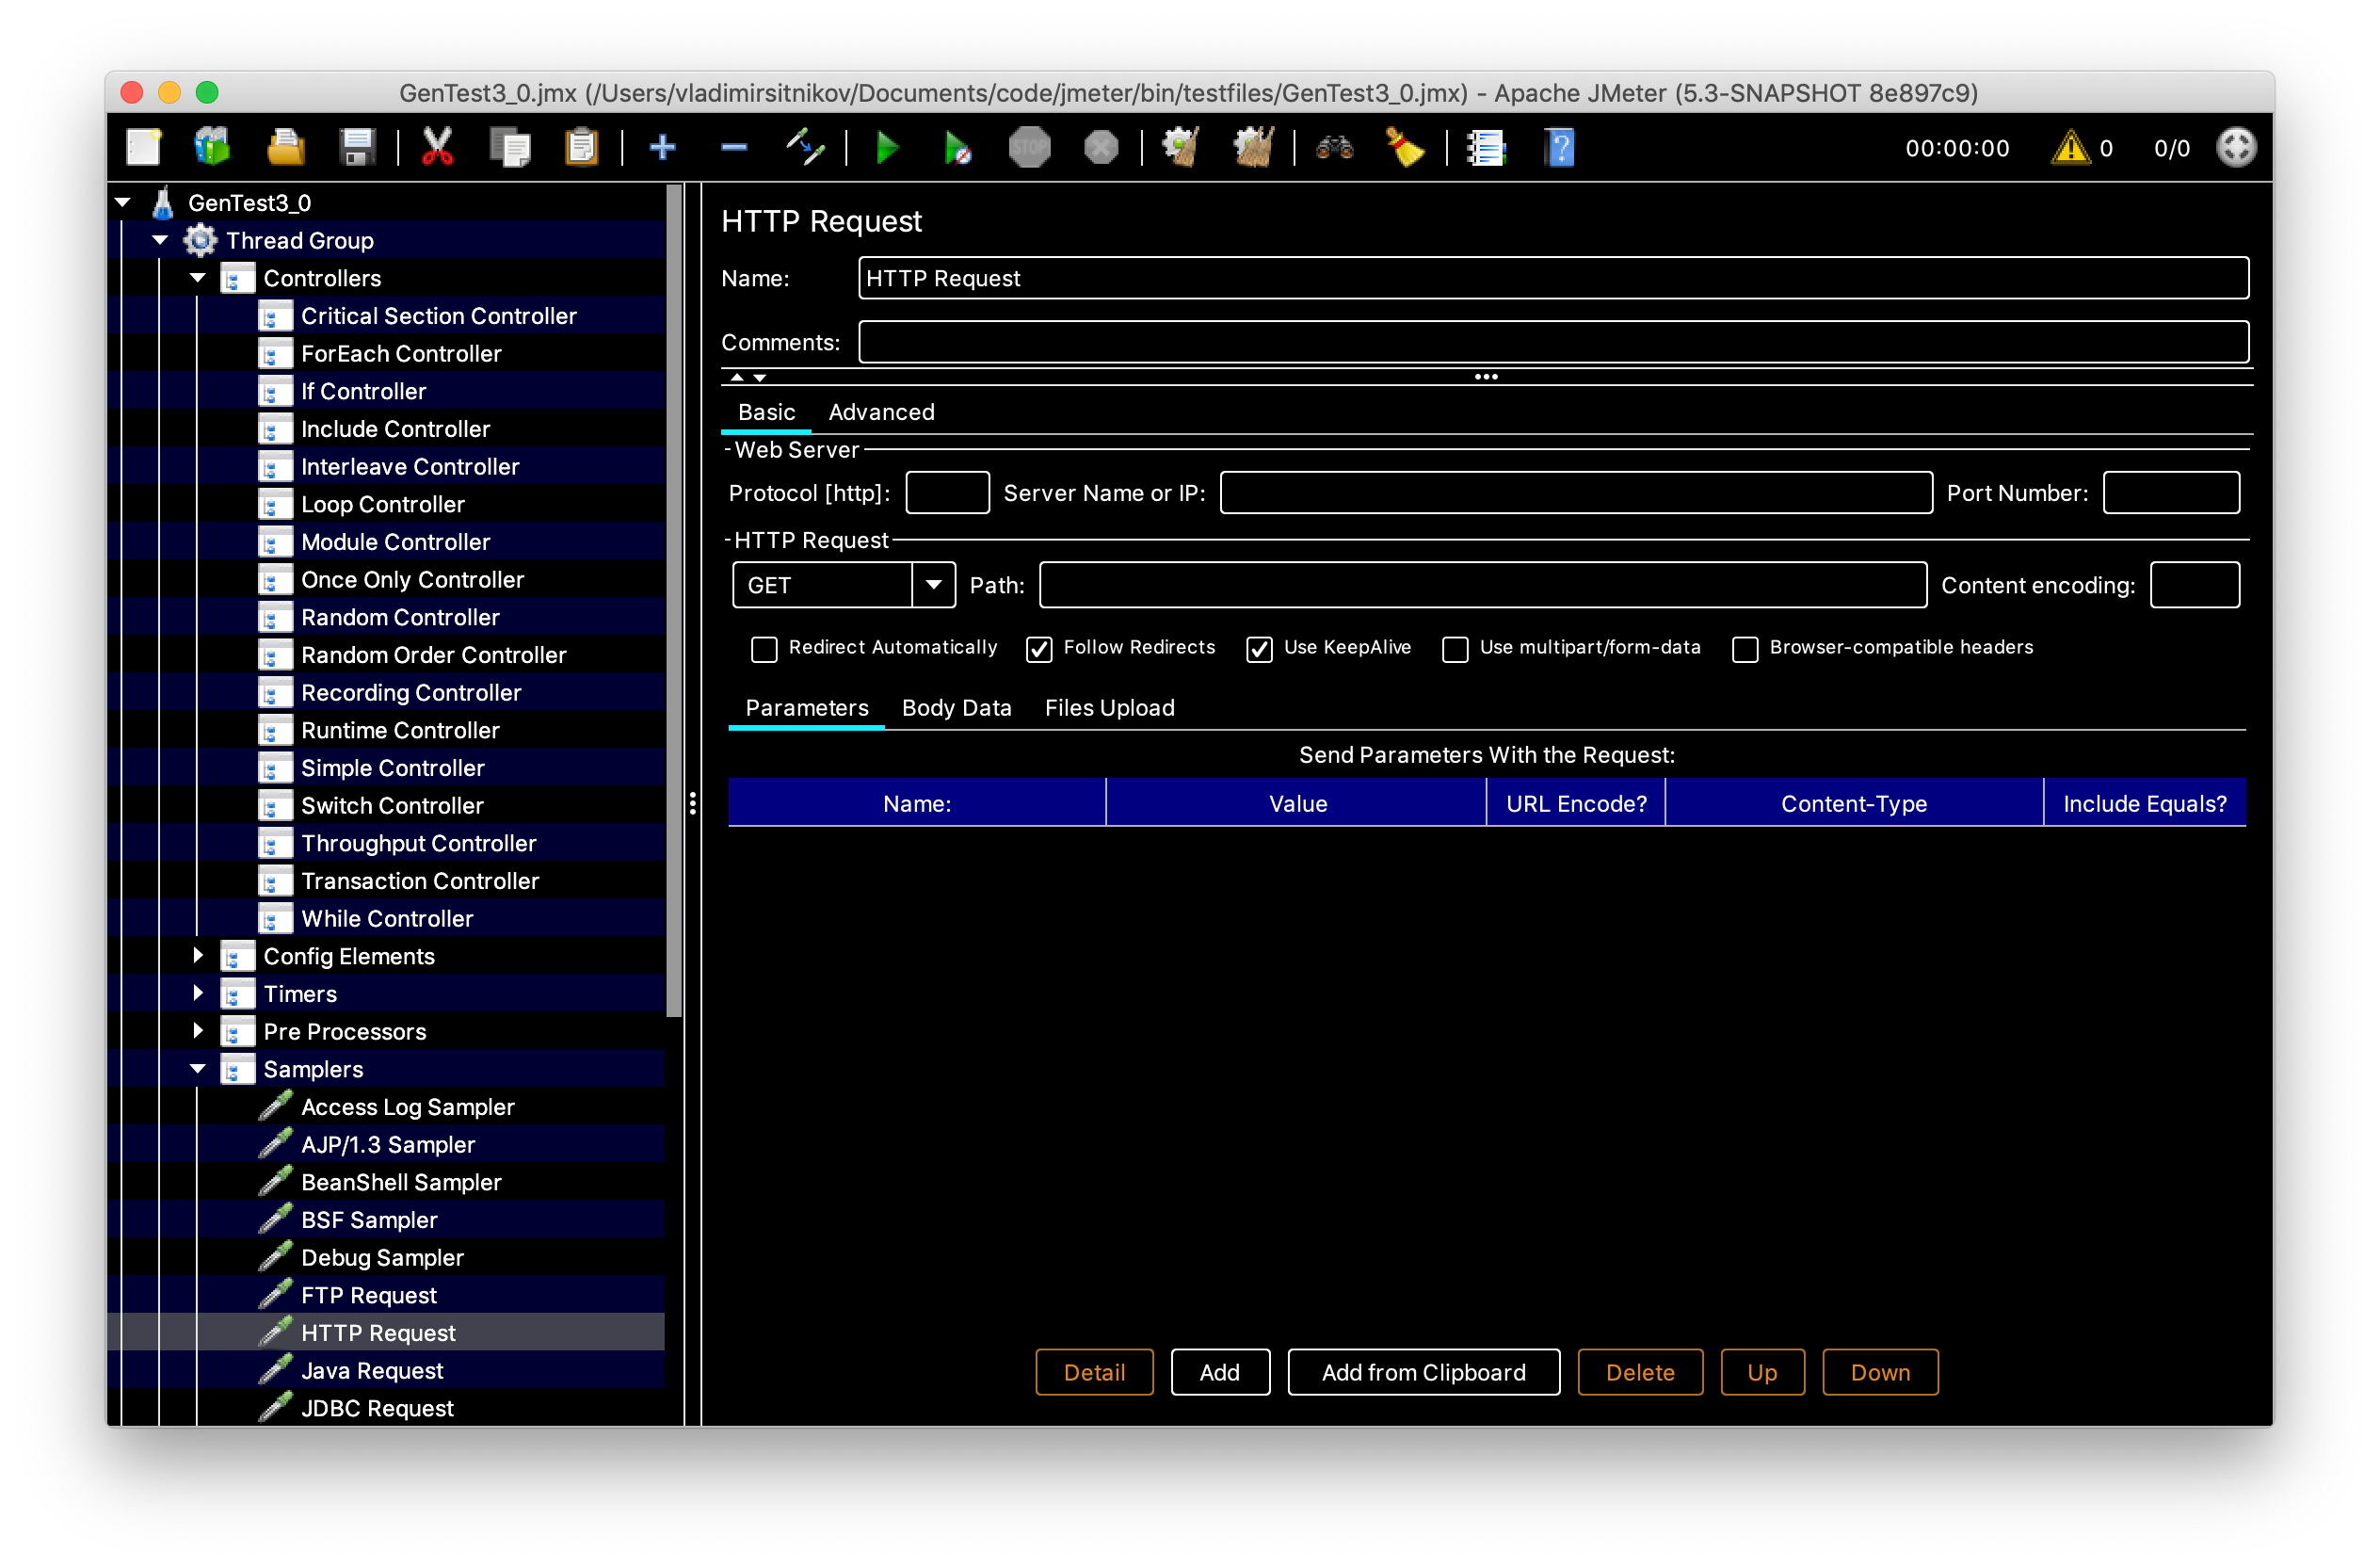Open the Body Data tab
Screen dimensions: 2380x1567
point(956,708)
